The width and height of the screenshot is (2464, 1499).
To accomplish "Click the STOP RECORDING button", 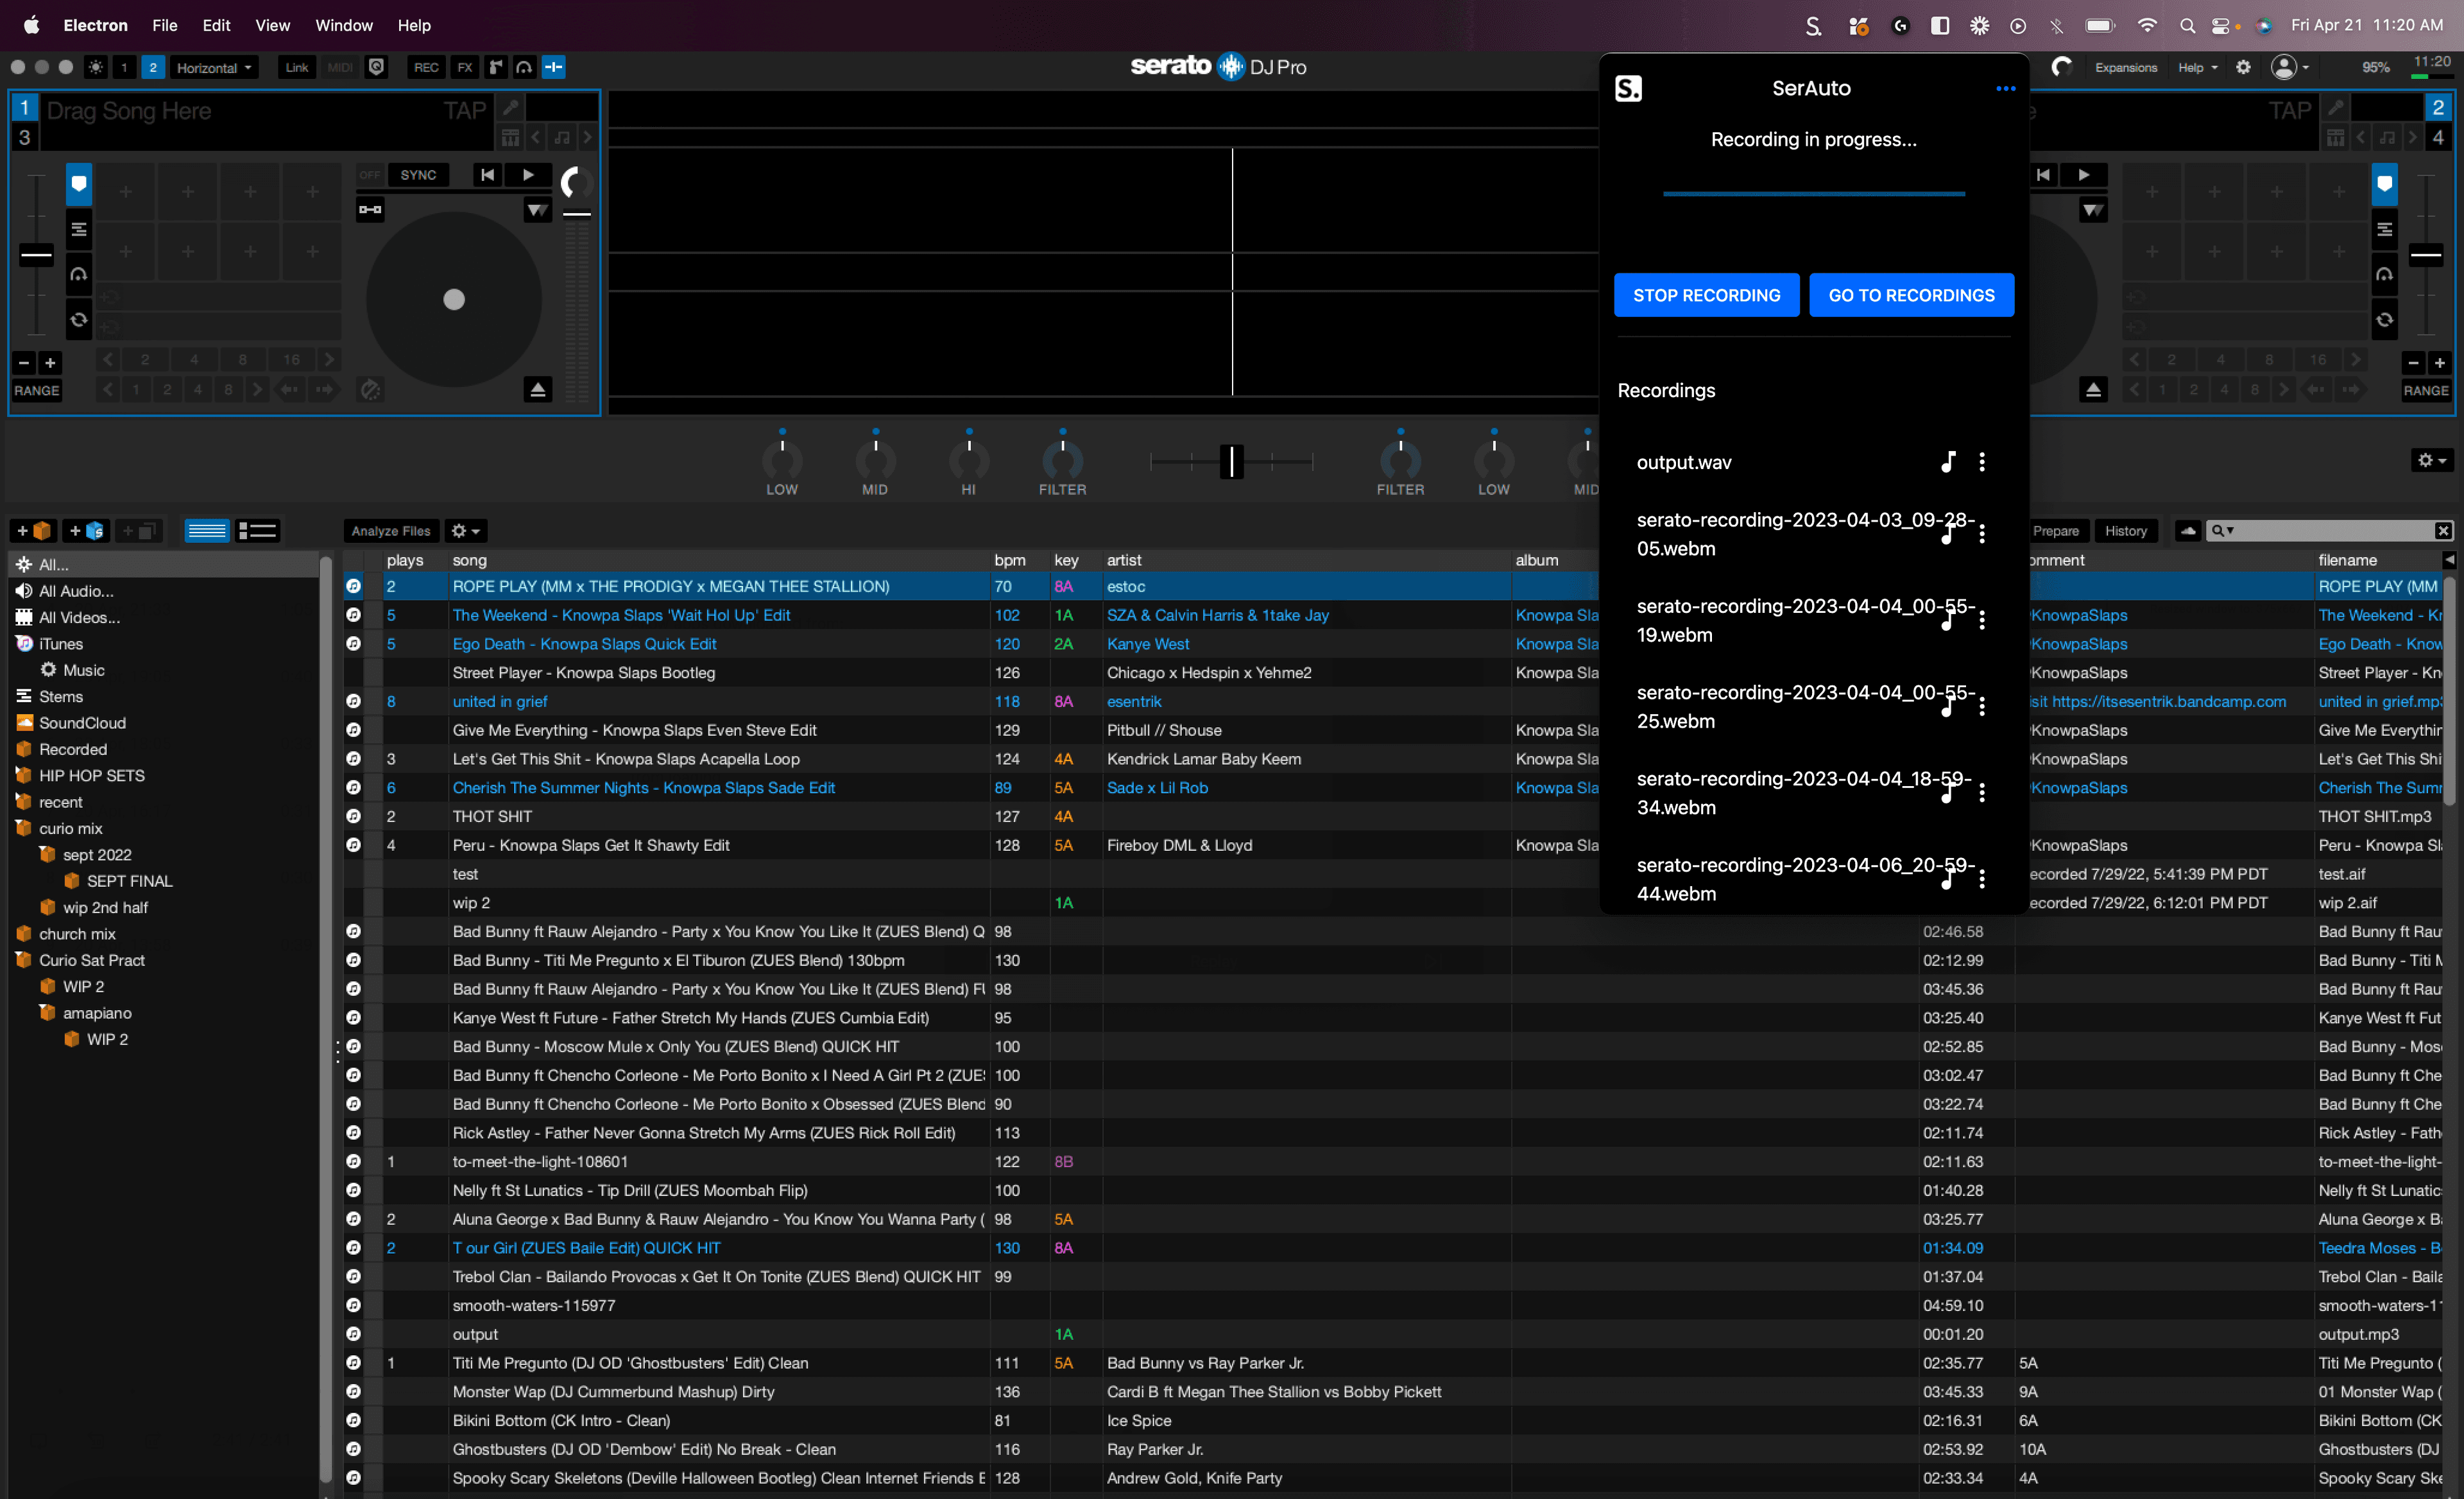I will click(x=1706, y=295).
